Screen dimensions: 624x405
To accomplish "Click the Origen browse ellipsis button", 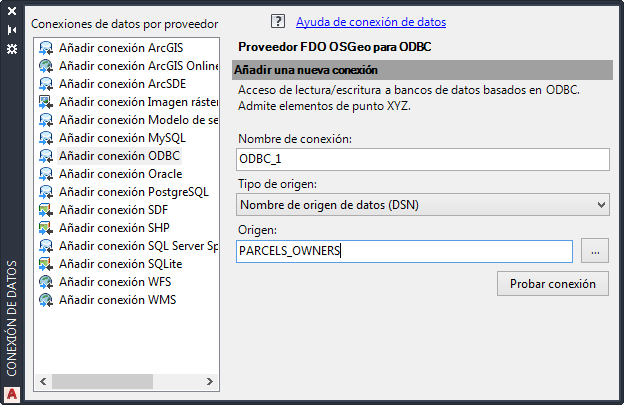I will (x=594, y=252).
